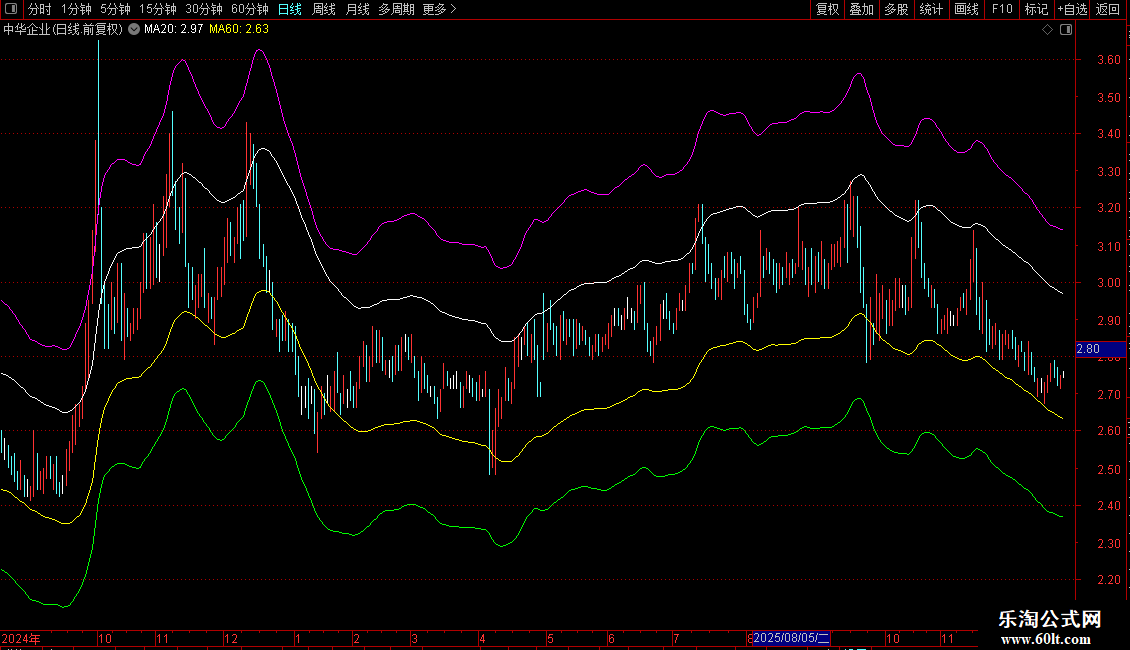The height and width of the screenshot is (650, 1130).
Task: Open the round indicator dropdown beside 中华企业
Action: coord(134,29)
